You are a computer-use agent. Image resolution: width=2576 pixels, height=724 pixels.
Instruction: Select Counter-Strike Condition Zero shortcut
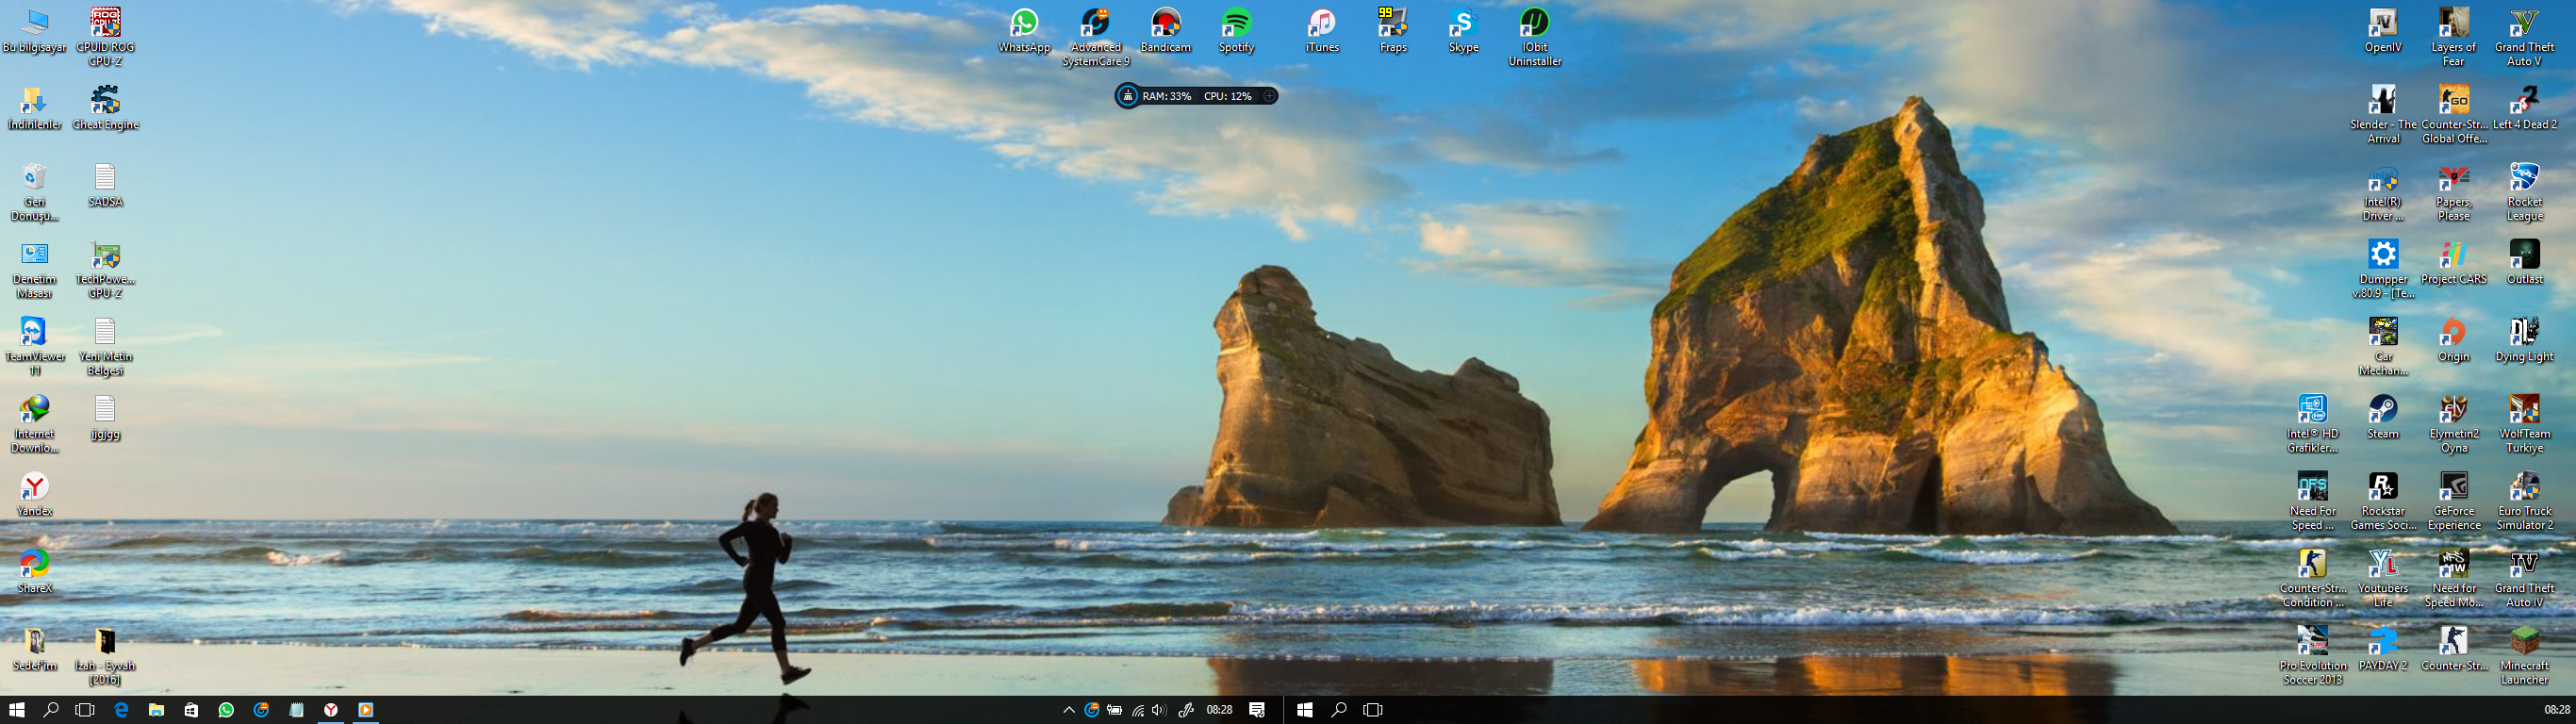(x=2312, y=578)
